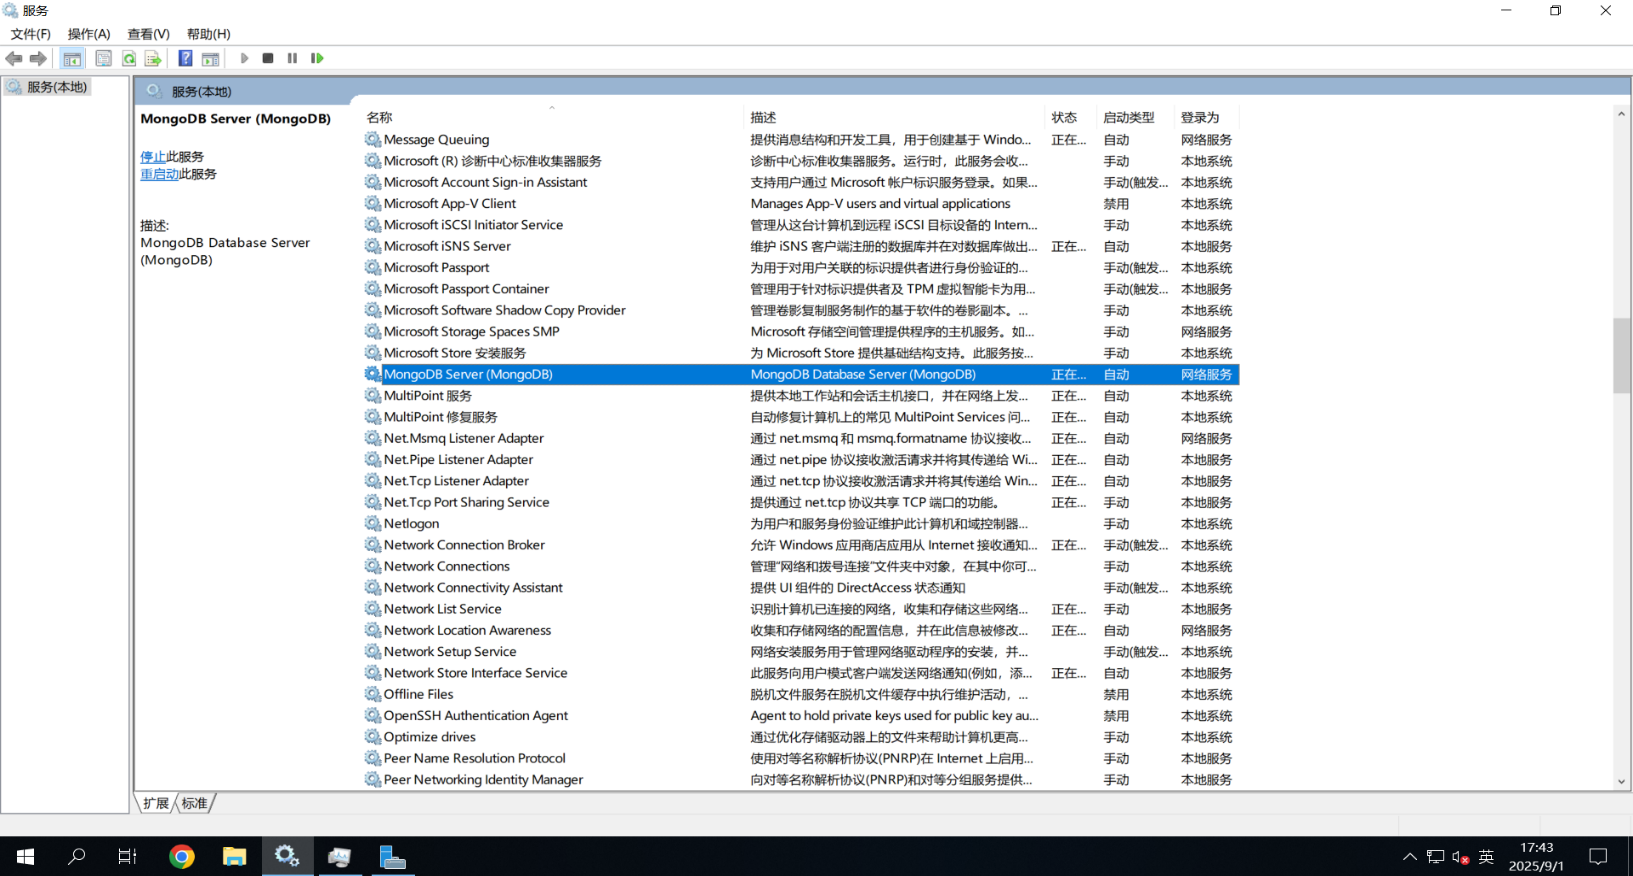Open the 帮助(H) menu
1633x876 pixels.
click(208, 34)
